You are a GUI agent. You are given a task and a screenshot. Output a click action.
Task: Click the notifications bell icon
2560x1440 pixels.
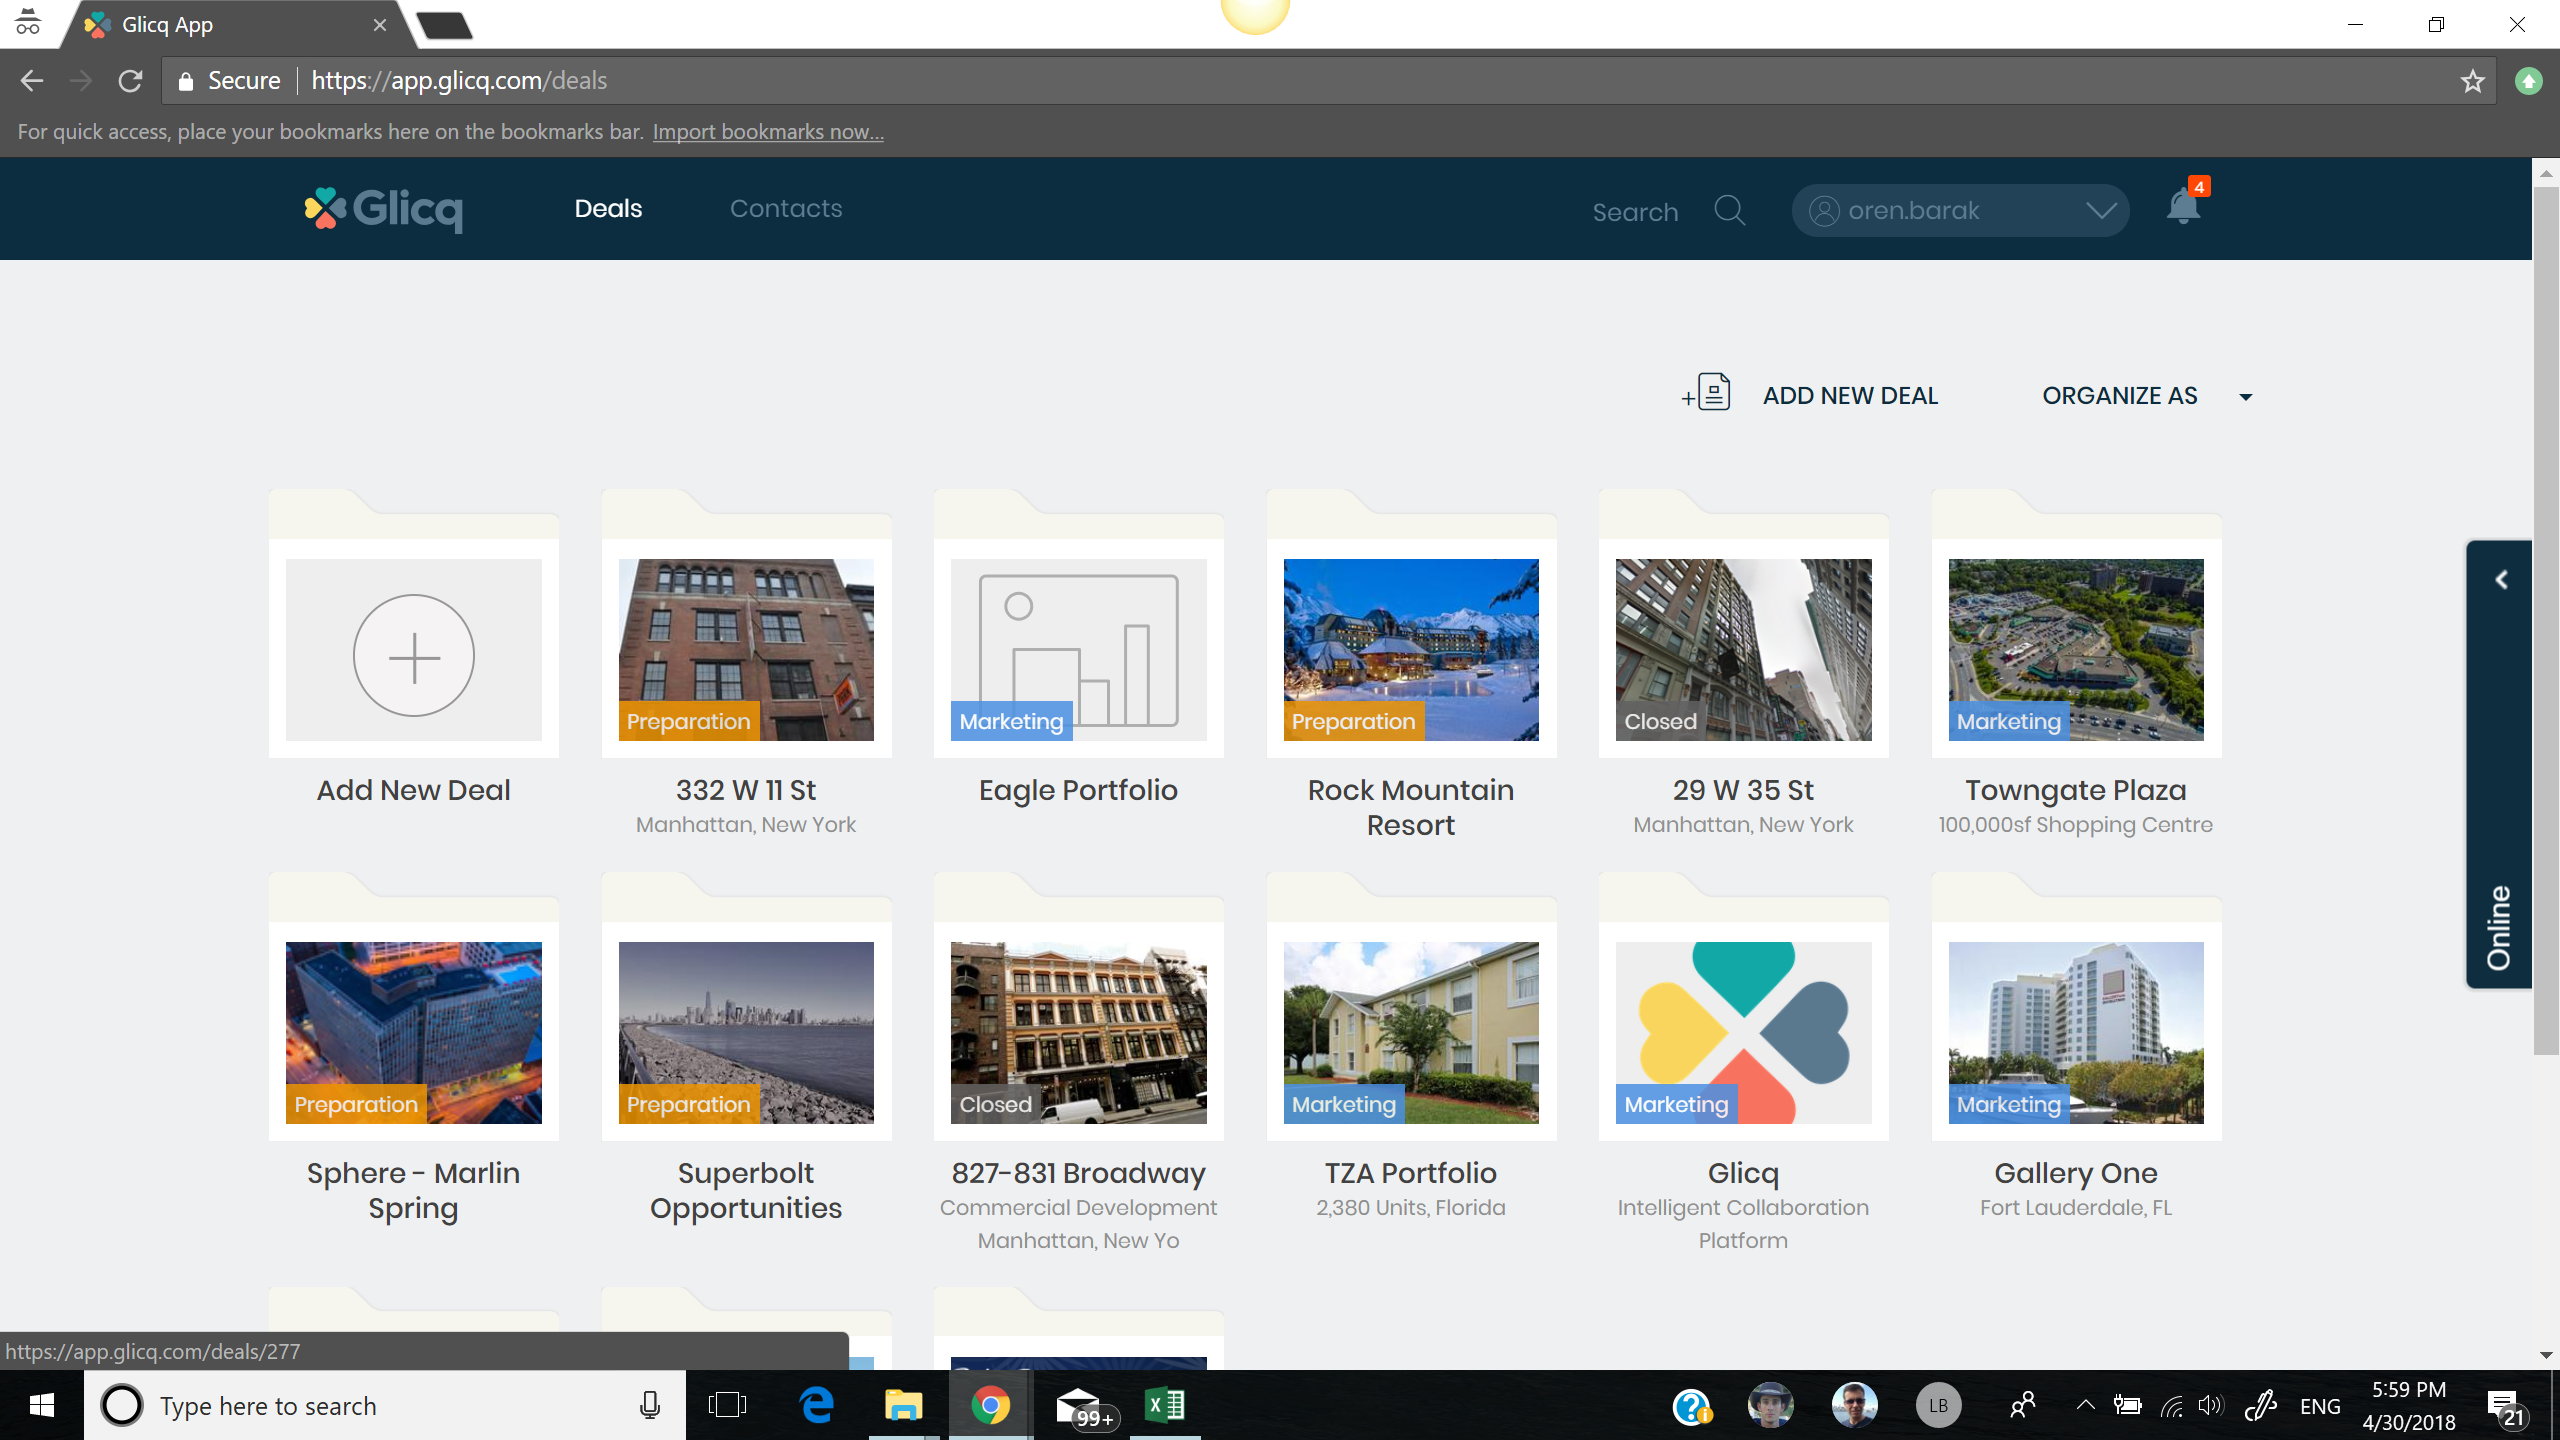(x=2182, y=208)
